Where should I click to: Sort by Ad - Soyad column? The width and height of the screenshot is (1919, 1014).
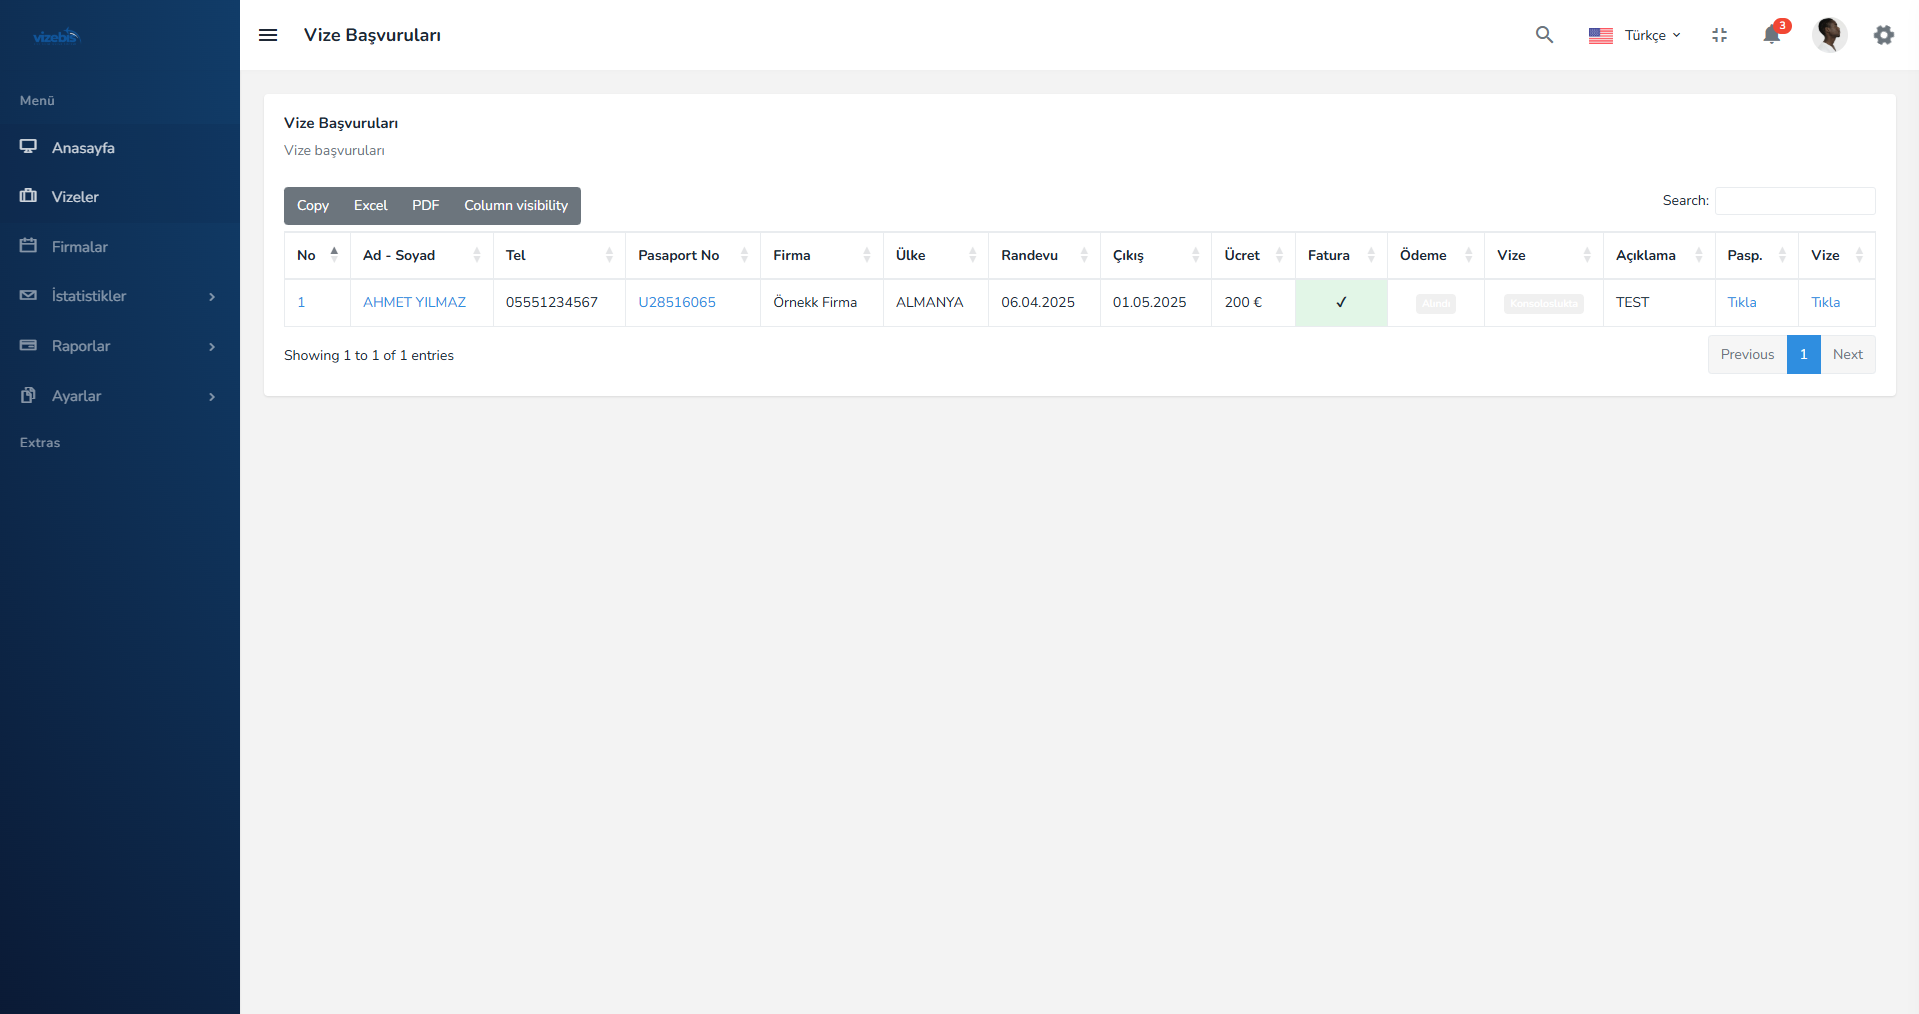[421, 255]
